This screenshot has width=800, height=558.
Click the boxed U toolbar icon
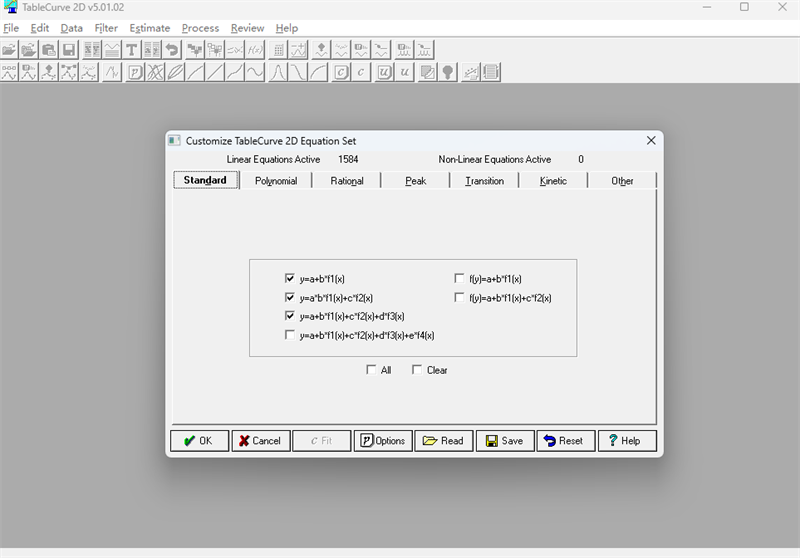coord(385,72)
